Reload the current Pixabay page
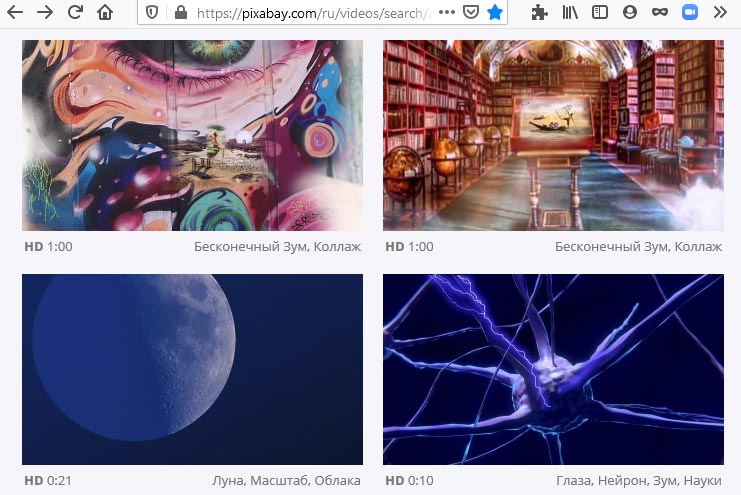This screenshot has height=495, width=741. coord(75,12)
